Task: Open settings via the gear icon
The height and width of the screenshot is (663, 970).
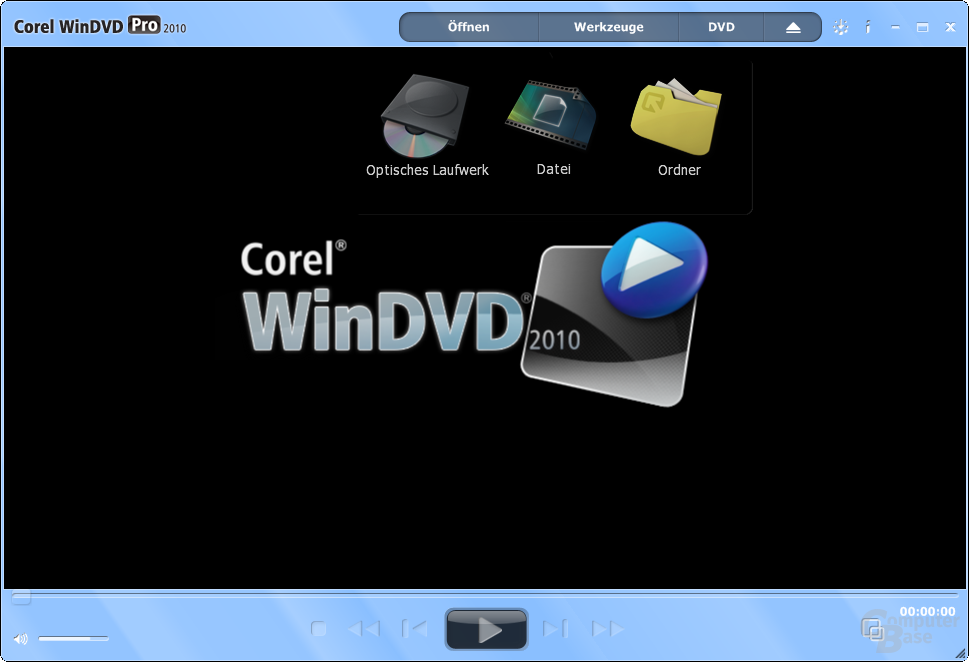Action: [840, 27]
